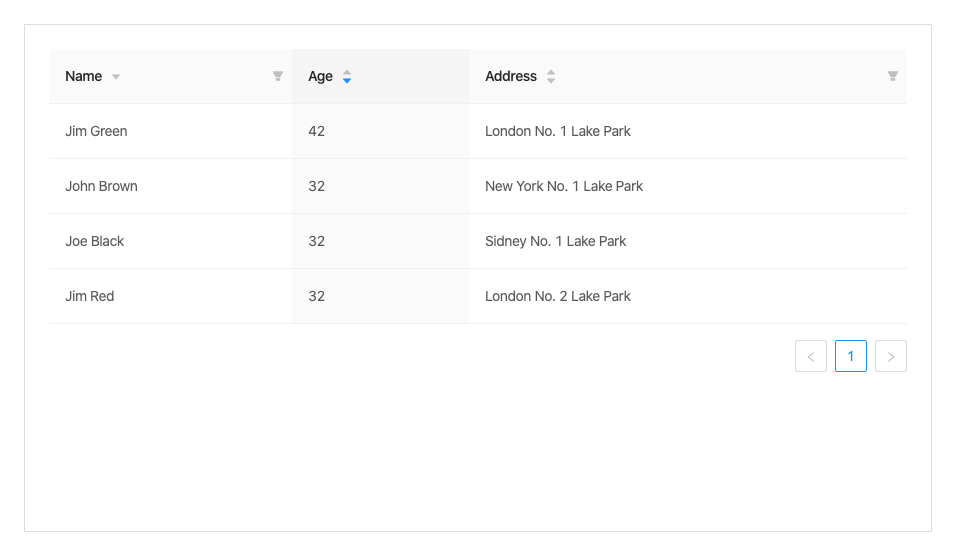Image resolution: width=956 pixels, height=556 pixels.
Task: Go to the next page arrow
Action: tap(891, 356)
